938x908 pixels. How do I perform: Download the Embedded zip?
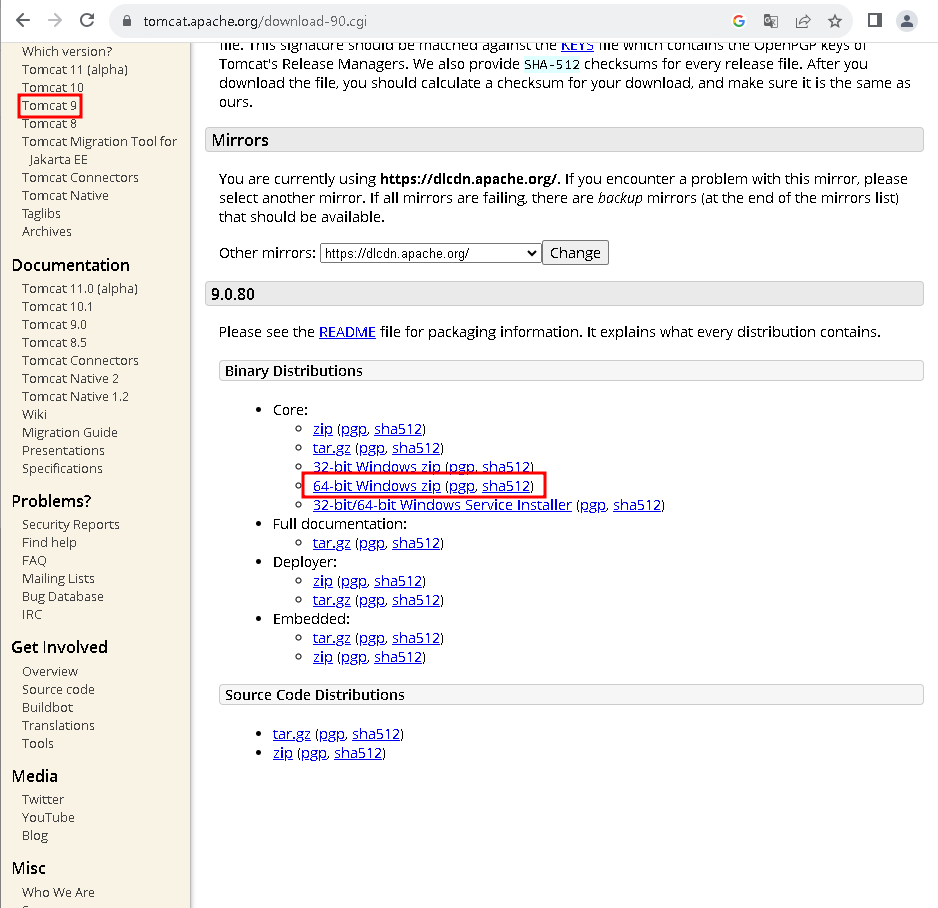(x=322, y=657)
